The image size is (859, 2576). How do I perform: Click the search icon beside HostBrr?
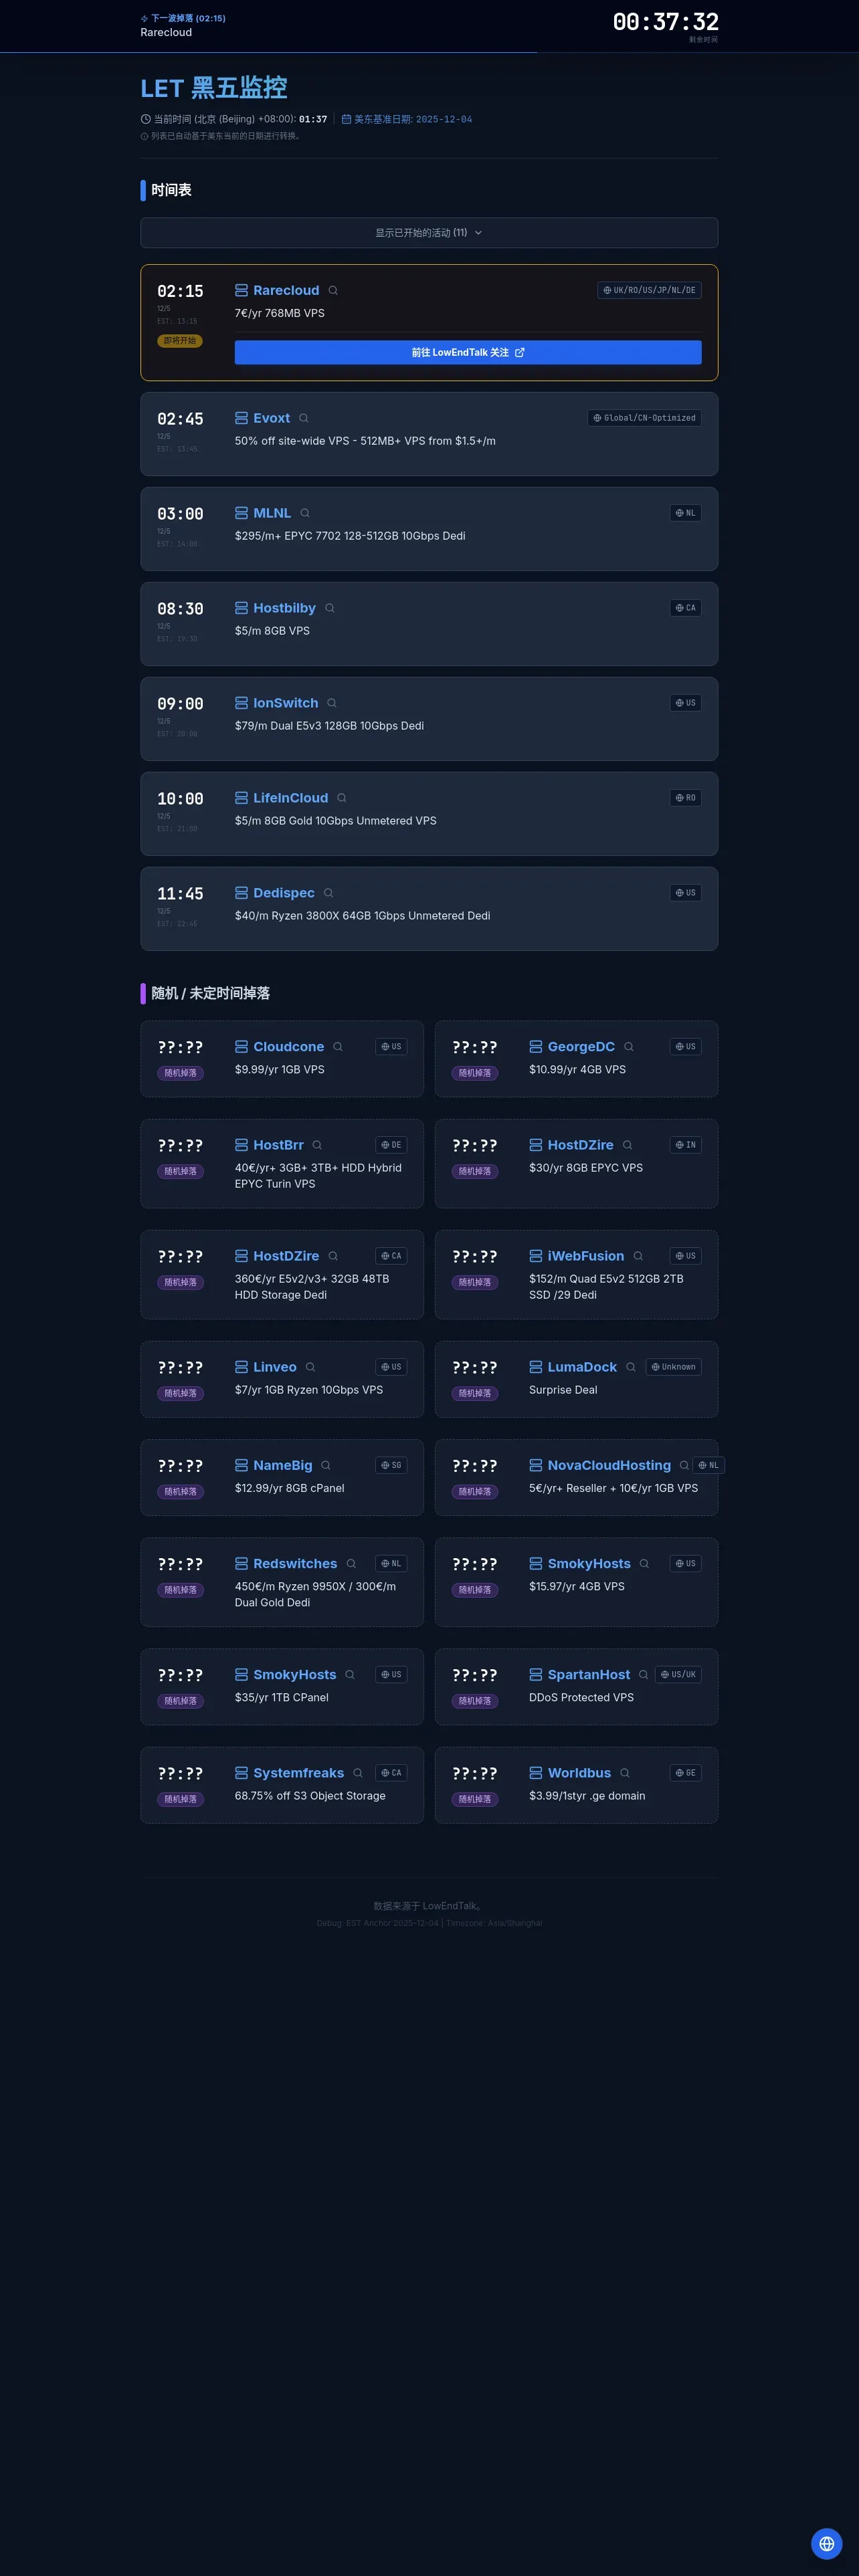tap(317, 1145)
